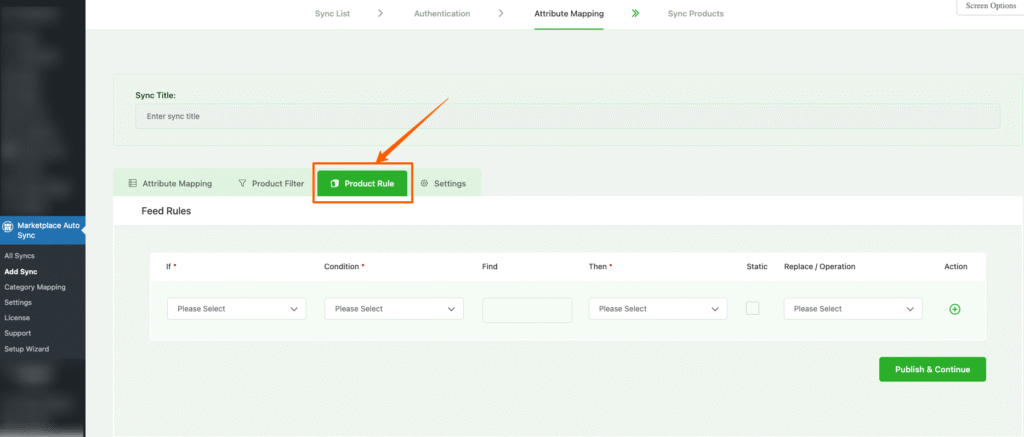Tick the Static checkbox
Viewport: 1024px width, 437px height.
click(752, 308)
